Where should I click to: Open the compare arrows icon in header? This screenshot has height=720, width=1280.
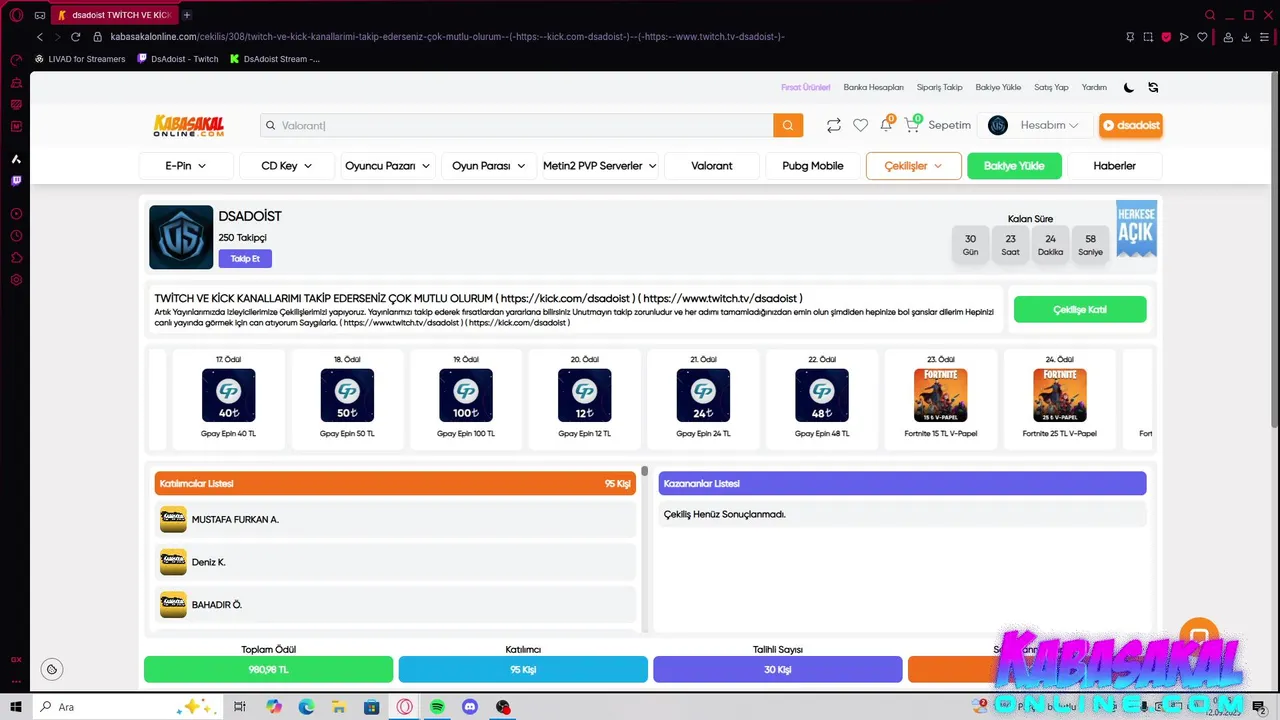coord(833,125)
